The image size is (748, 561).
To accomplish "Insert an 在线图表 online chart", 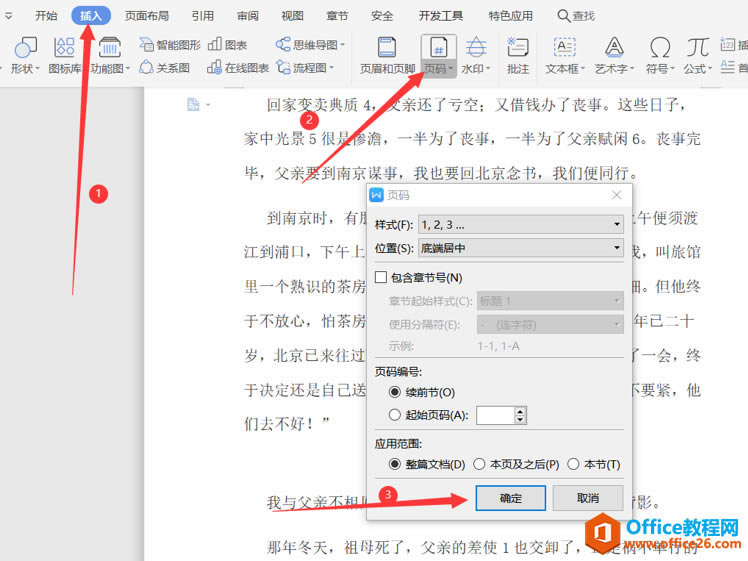I will tap(238, 68).
